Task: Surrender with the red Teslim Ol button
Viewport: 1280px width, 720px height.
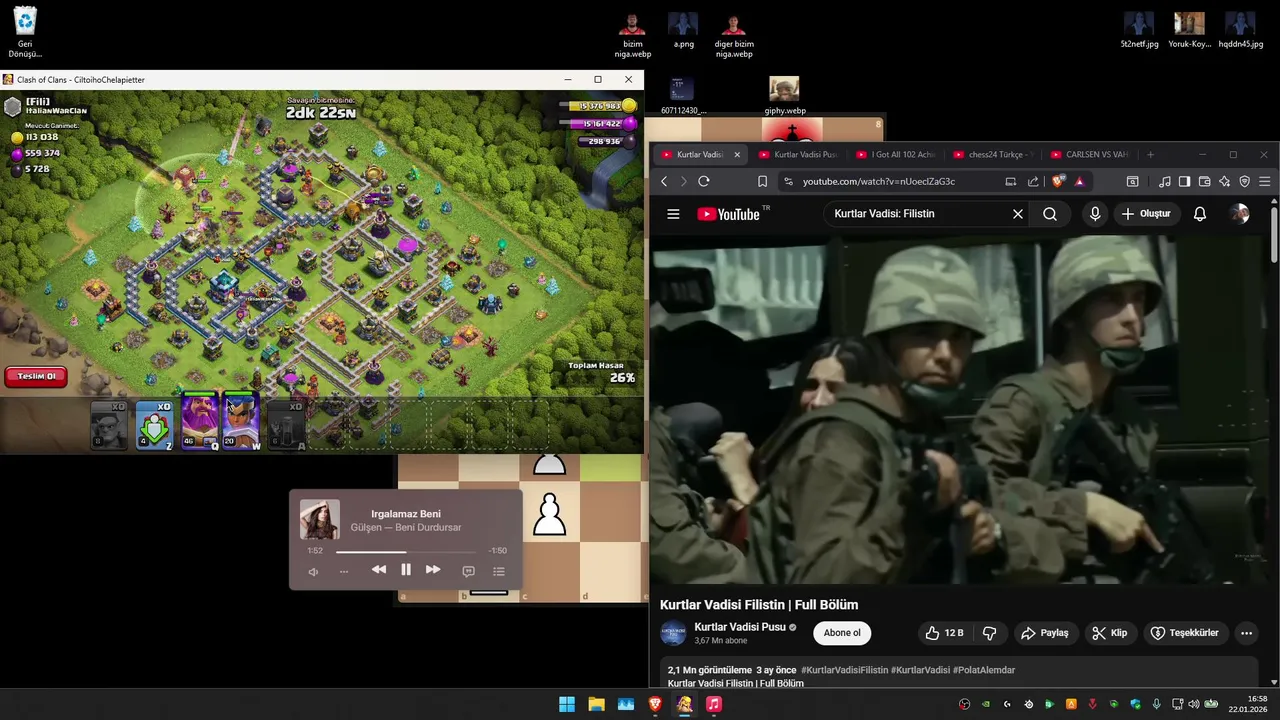Action: [x=36, y=377]
